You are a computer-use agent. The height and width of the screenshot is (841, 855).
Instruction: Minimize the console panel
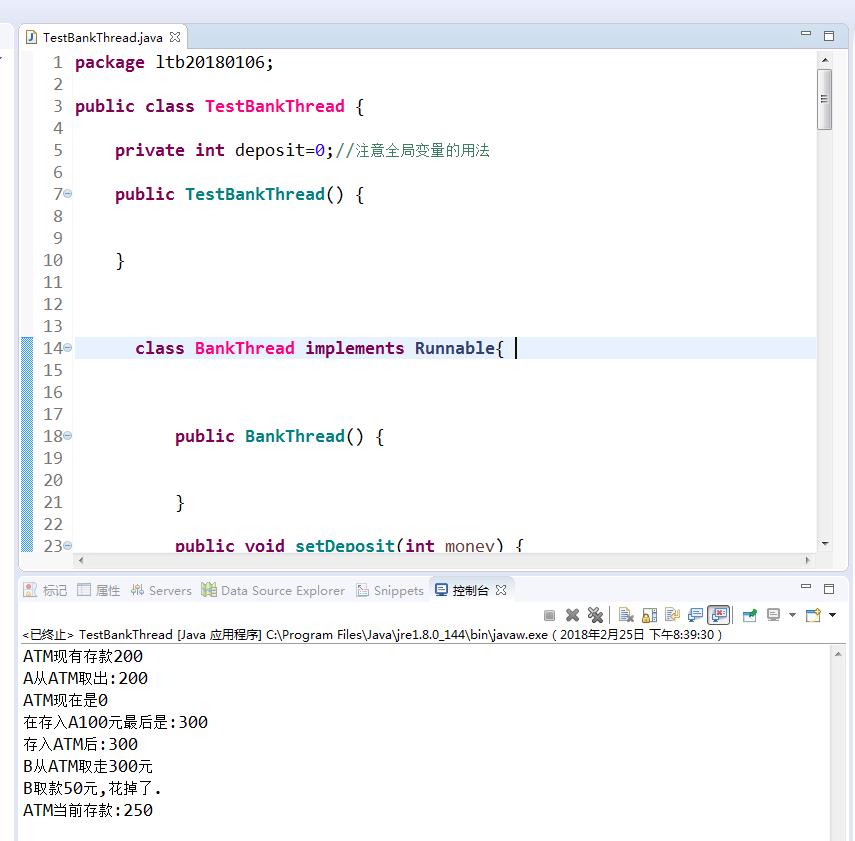tap(805, 587)
